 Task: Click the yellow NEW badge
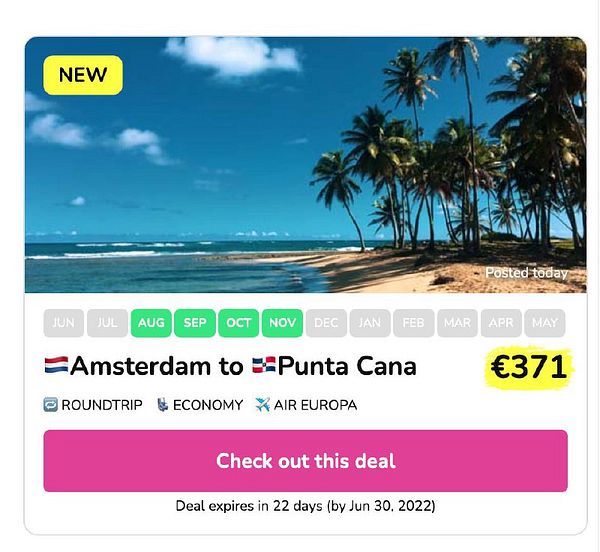click(x=83, y=75)
